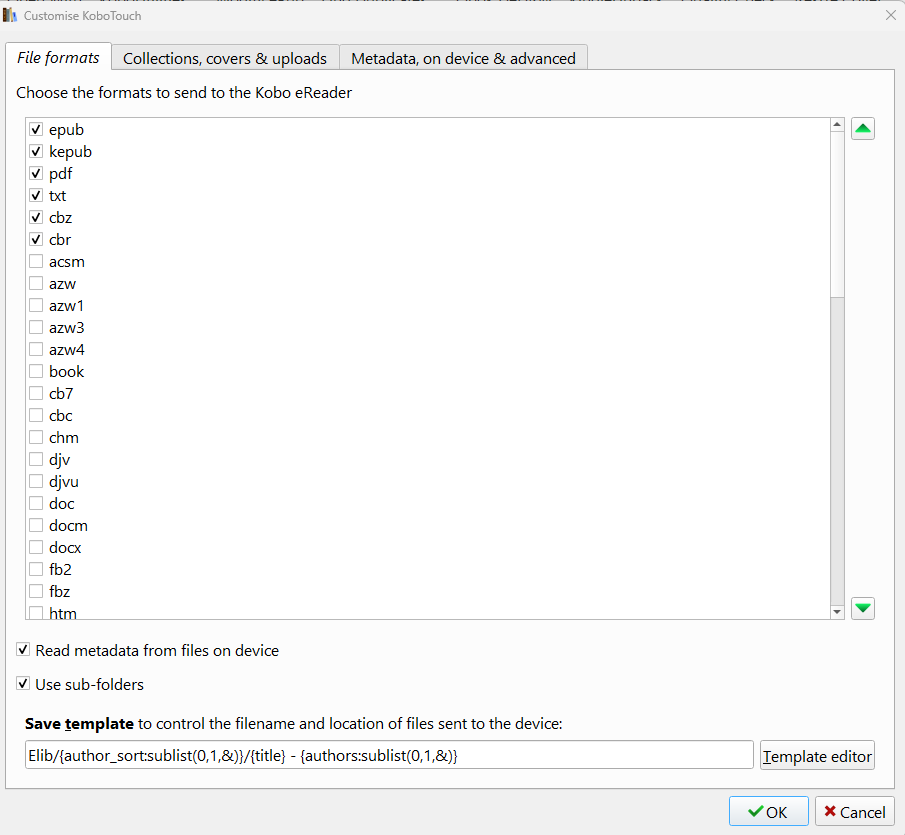Uncheck the epub format checkbox

point(36,129)
